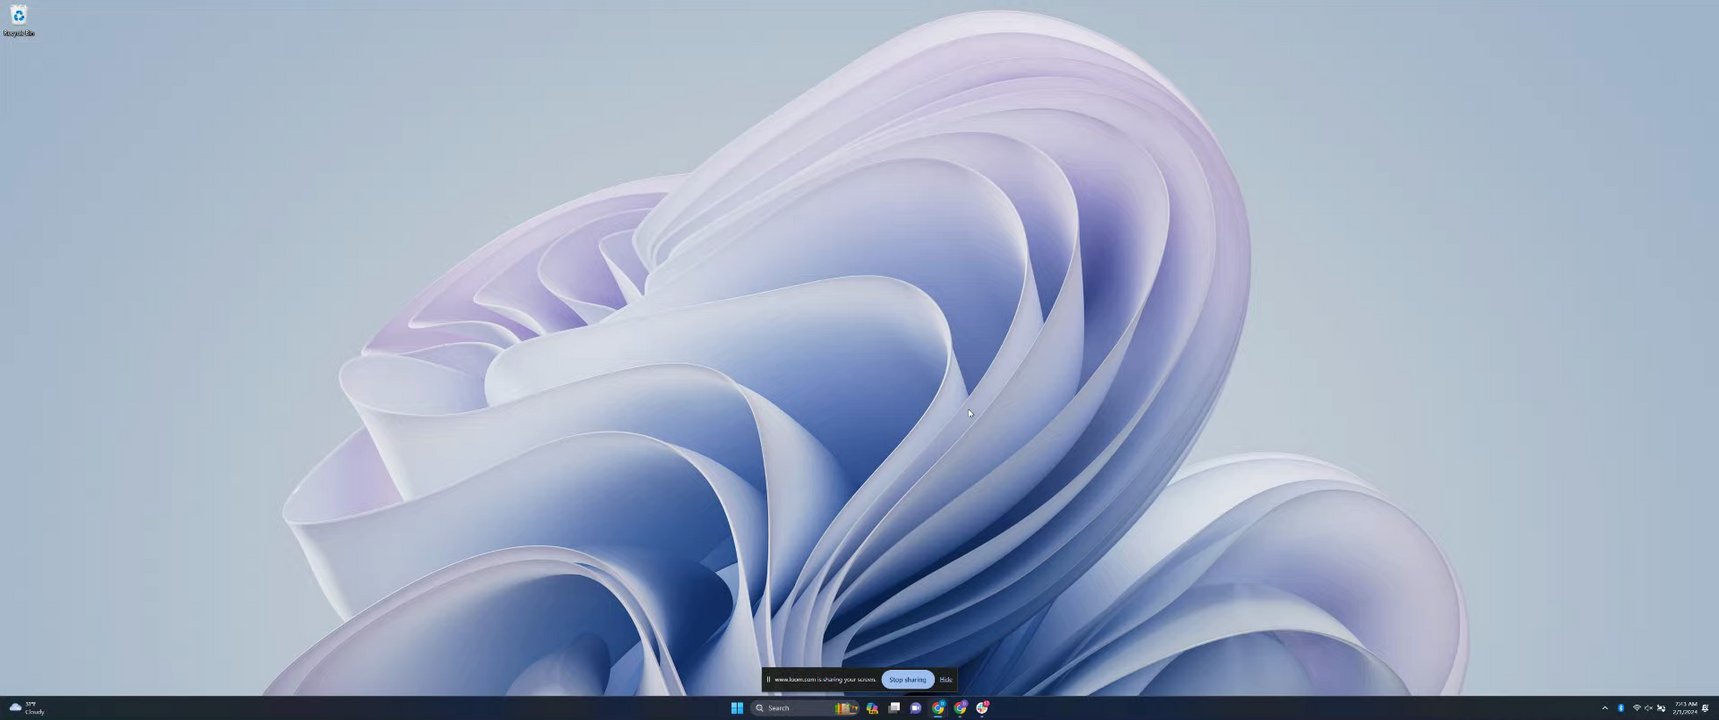The image size is (1719, 720).
Task: Open the weather widget showing Cloudy
Action: tap(27, 708)
